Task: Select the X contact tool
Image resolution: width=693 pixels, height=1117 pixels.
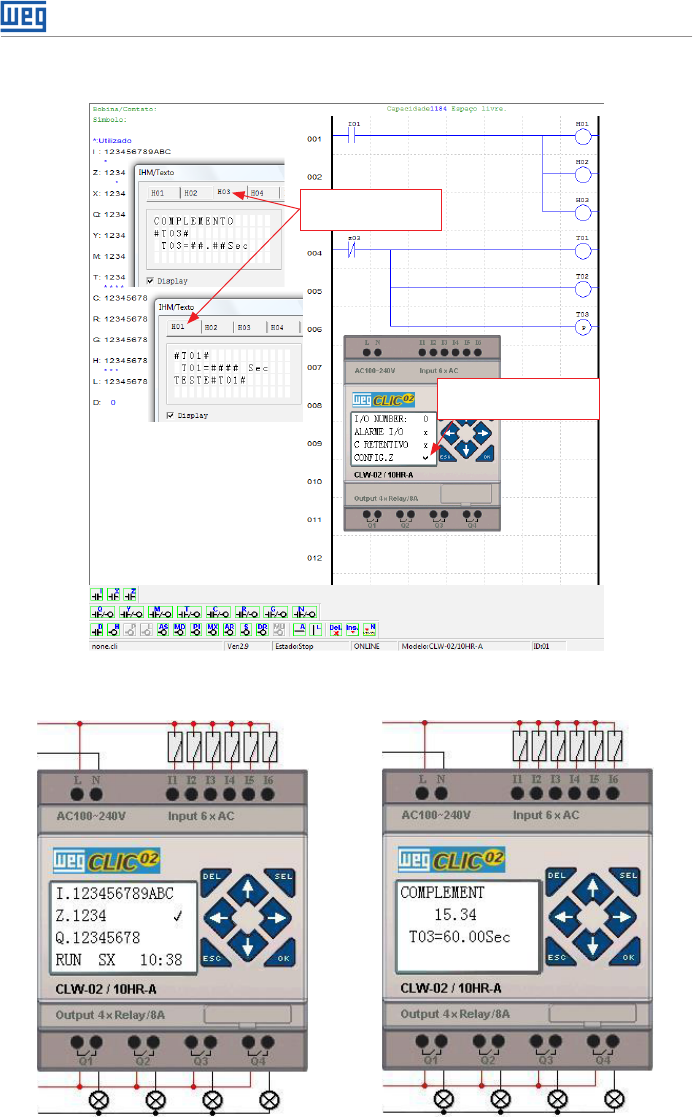Action: point(113,595)
